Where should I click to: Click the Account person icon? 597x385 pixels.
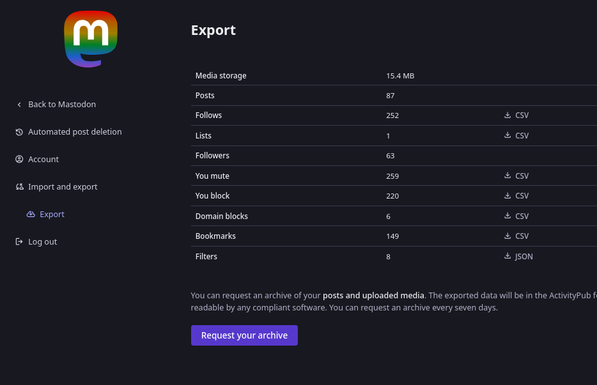pyautogui.click(x=19, y=159)
